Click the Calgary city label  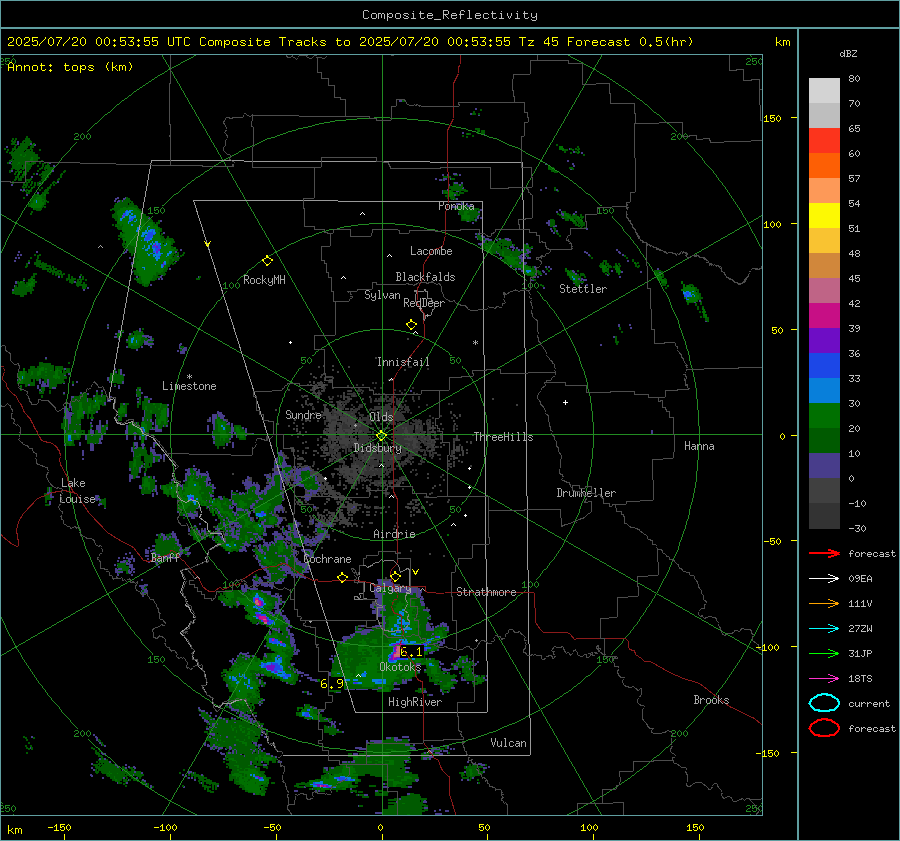tap(390, 588)
